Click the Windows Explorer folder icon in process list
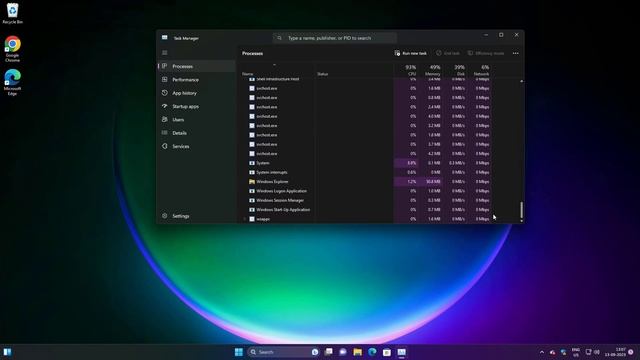640x360 pixels. pyautogui.click(x=252, y=182)
